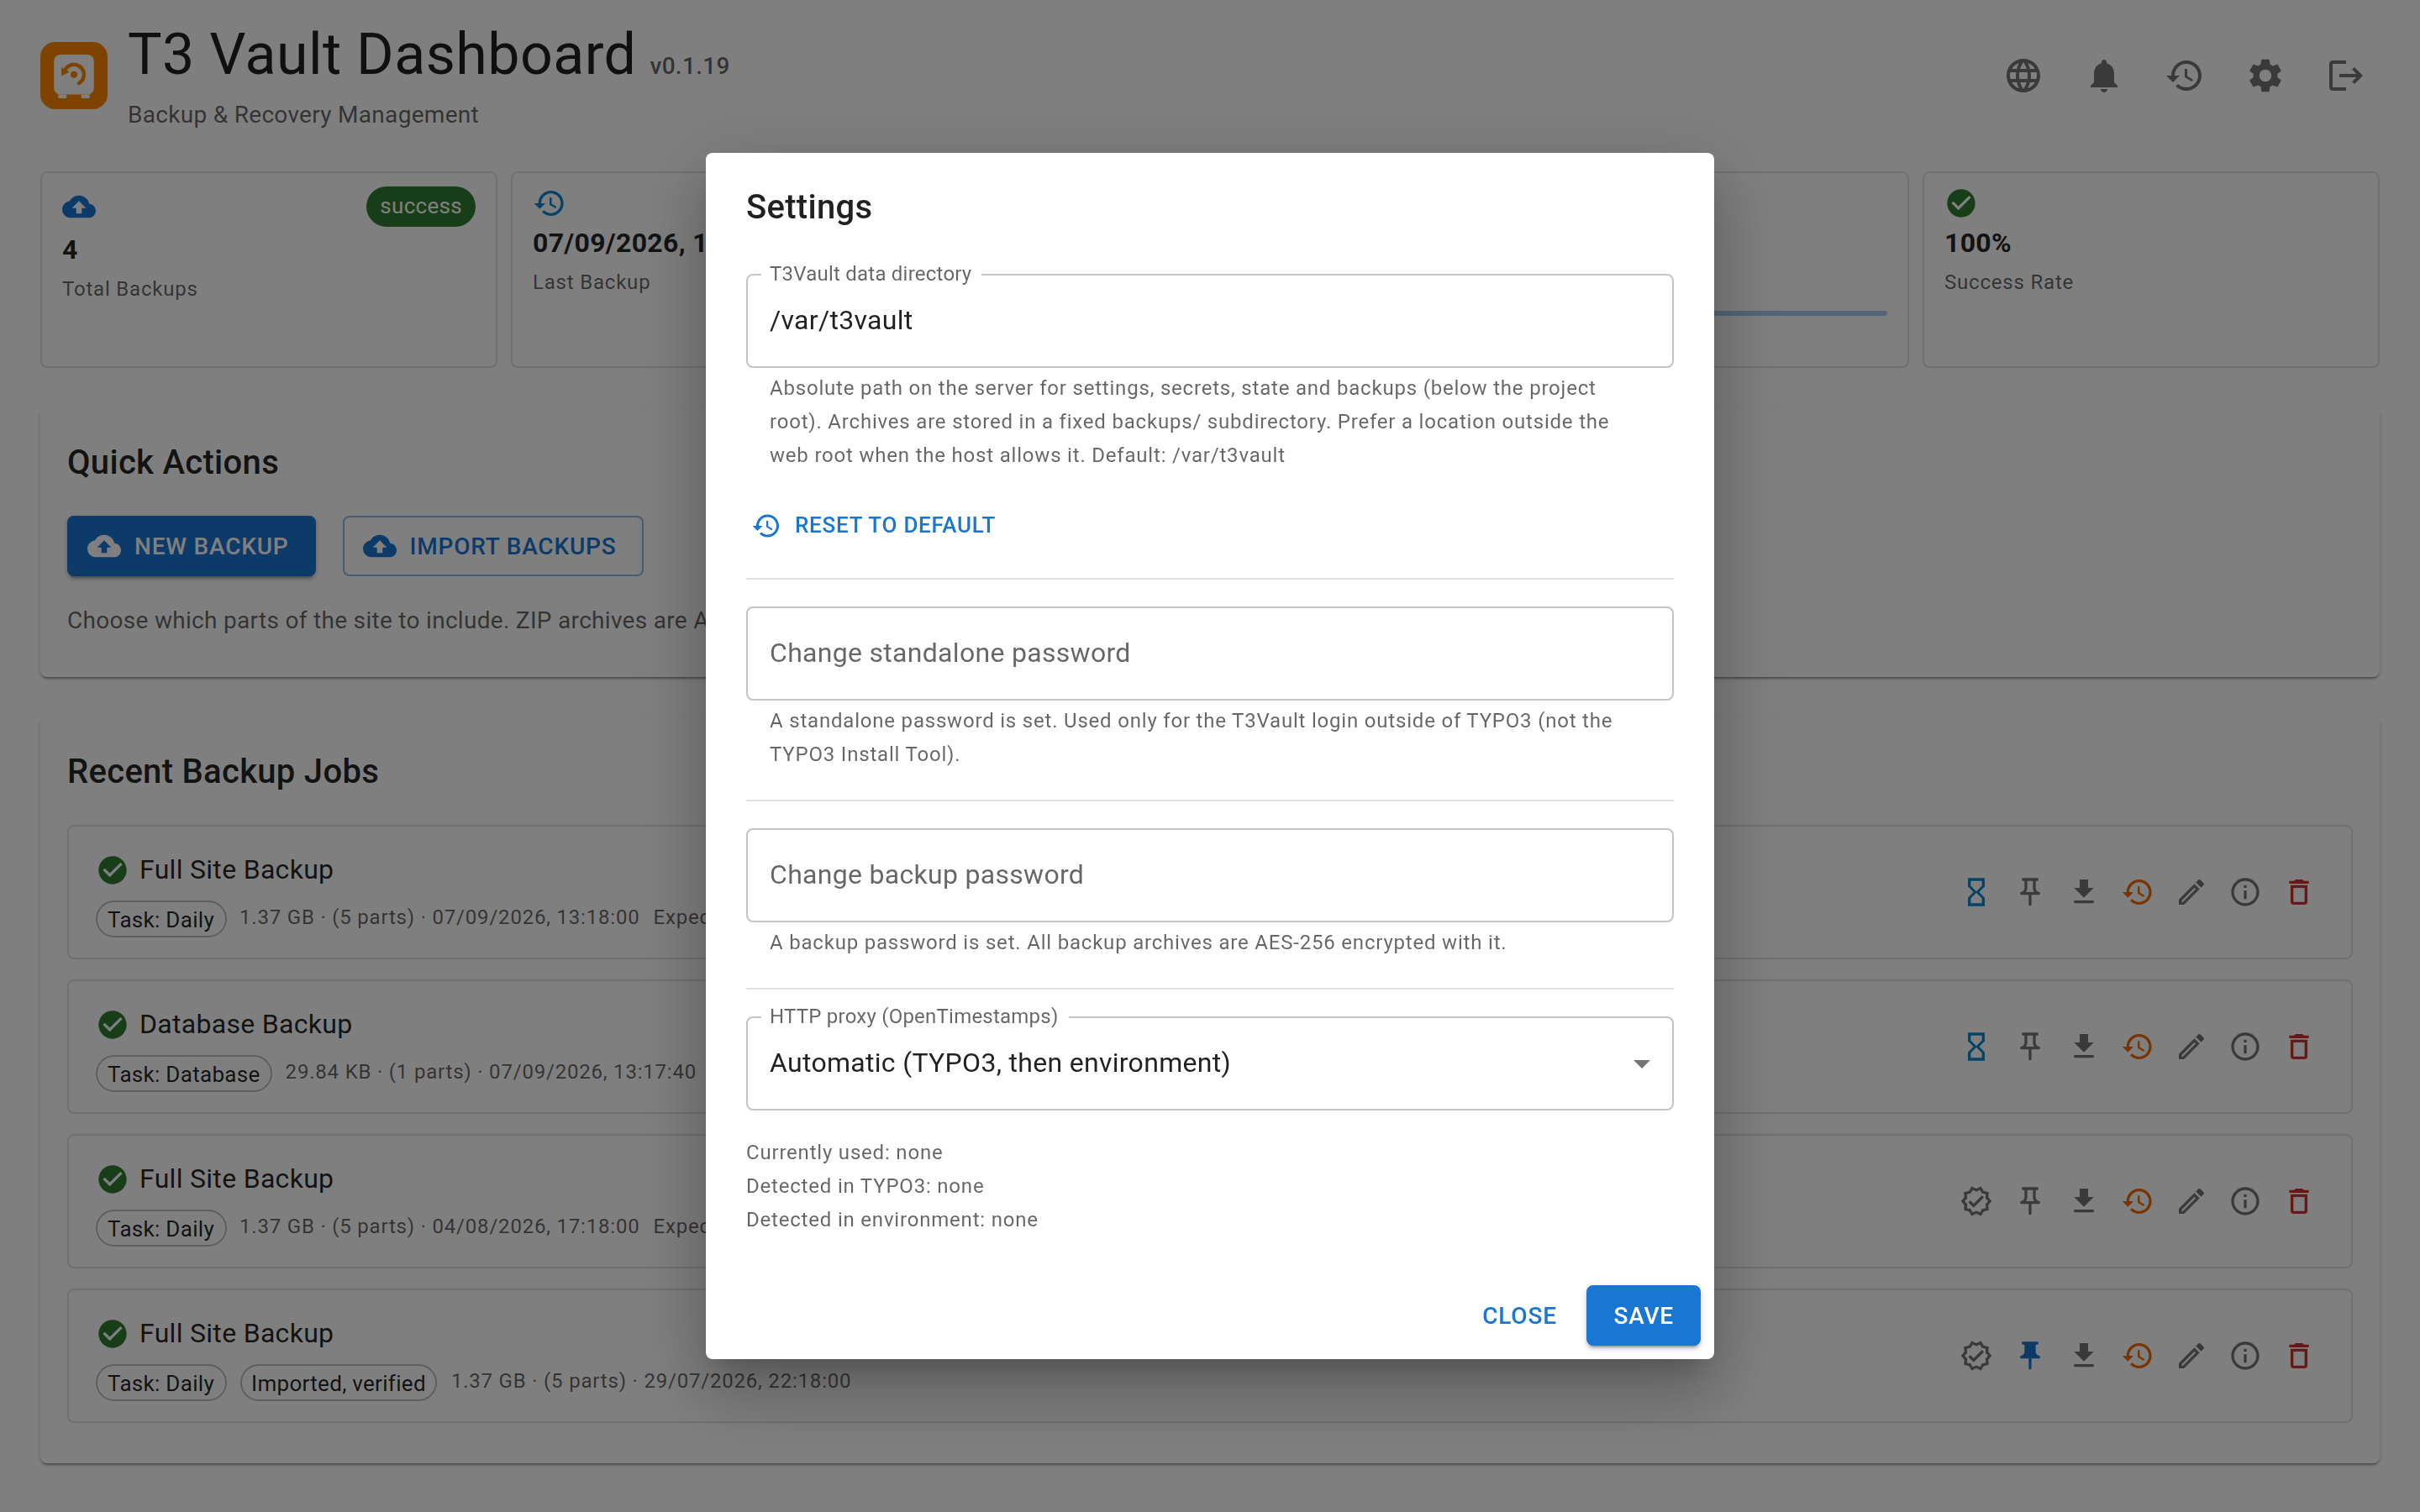Image resolution: width=2420 pixels, height=1512 pixels.
Task: Focus the Change backup password field
Action: point(1209,875)
